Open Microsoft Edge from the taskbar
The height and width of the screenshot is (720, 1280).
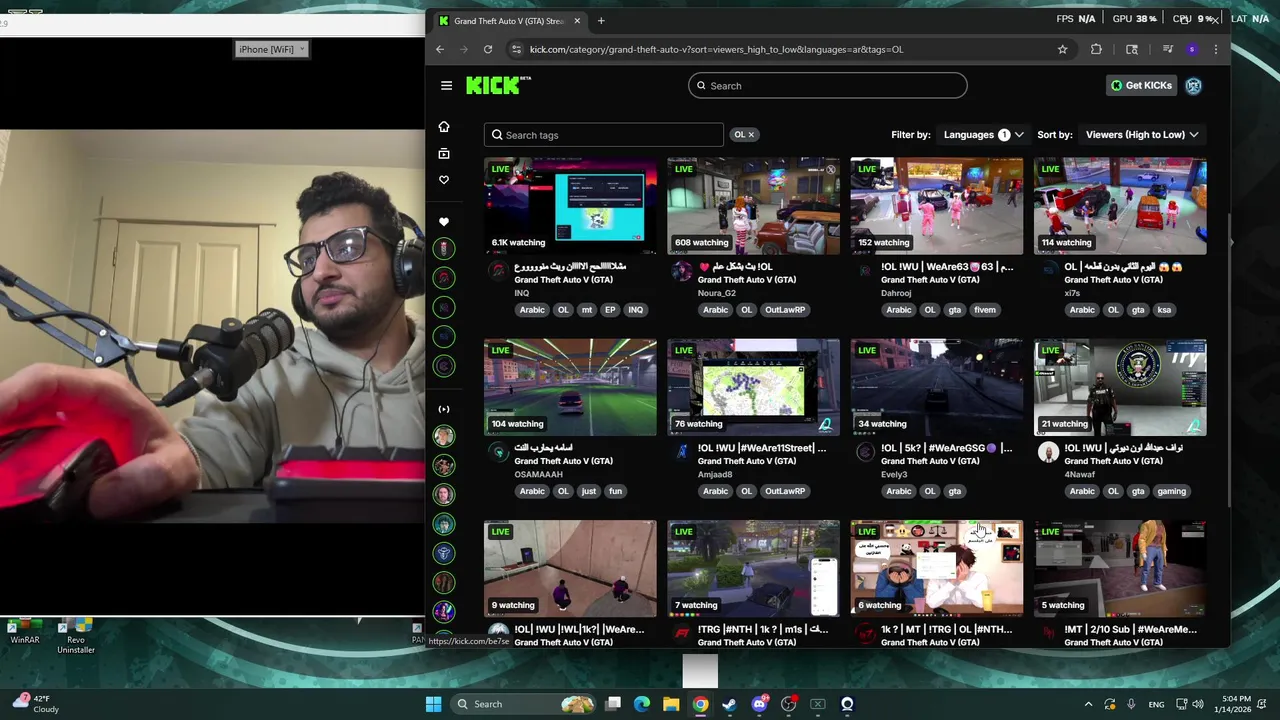[x=642, y=704]
